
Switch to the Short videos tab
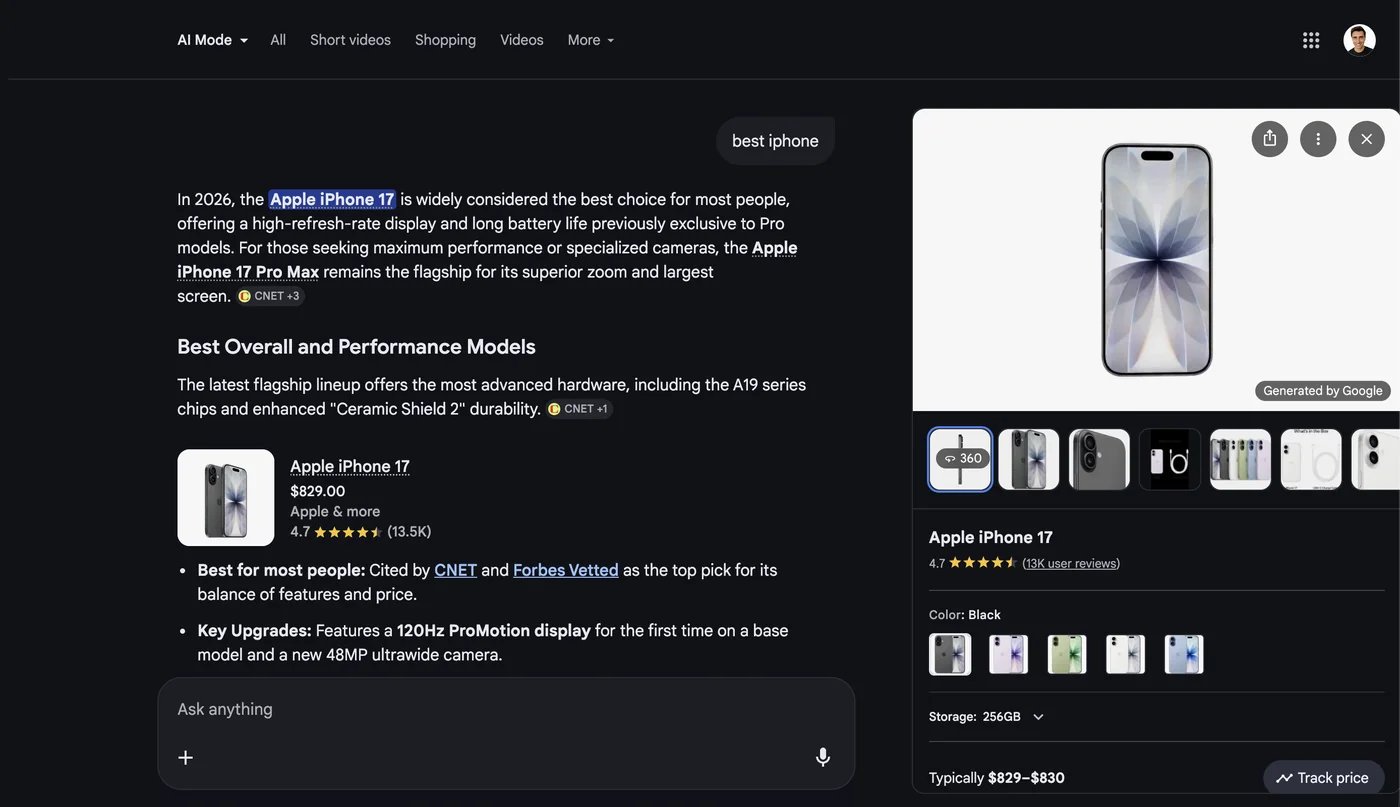(x=350, y=40)
